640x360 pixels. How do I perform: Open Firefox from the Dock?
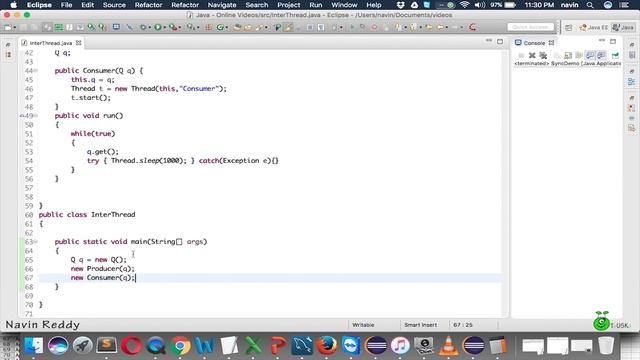coord(327,346)
